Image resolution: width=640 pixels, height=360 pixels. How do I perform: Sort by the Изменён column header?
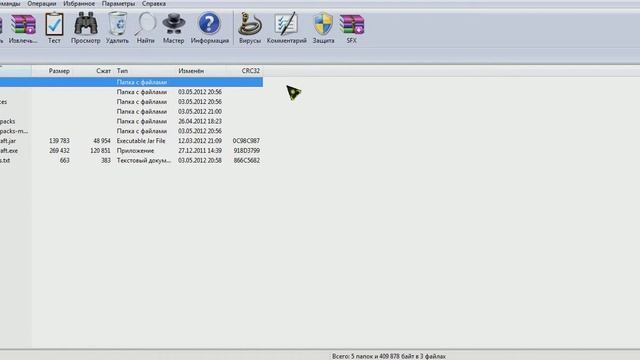click(191, 71)
